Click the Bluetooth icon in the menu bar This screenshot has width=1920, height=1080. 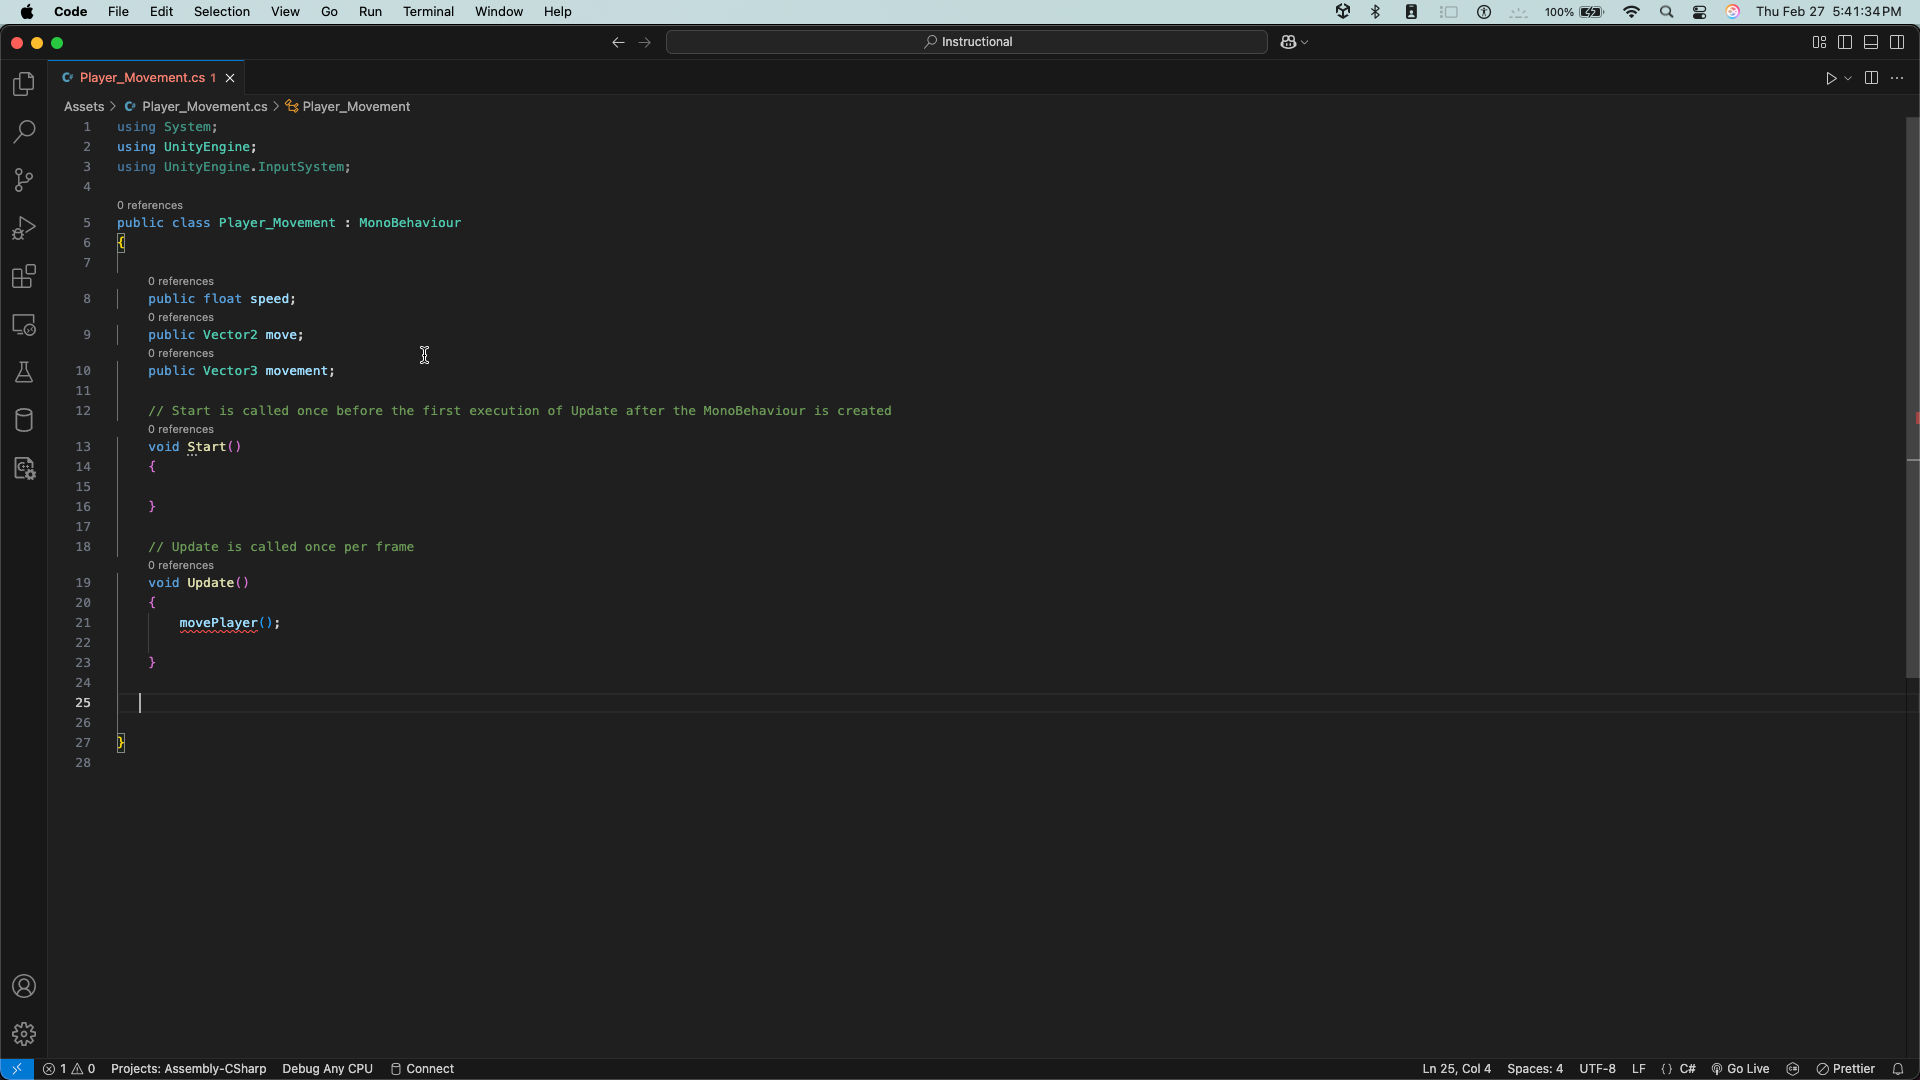pyautogui.click(x=1375, y=12)
